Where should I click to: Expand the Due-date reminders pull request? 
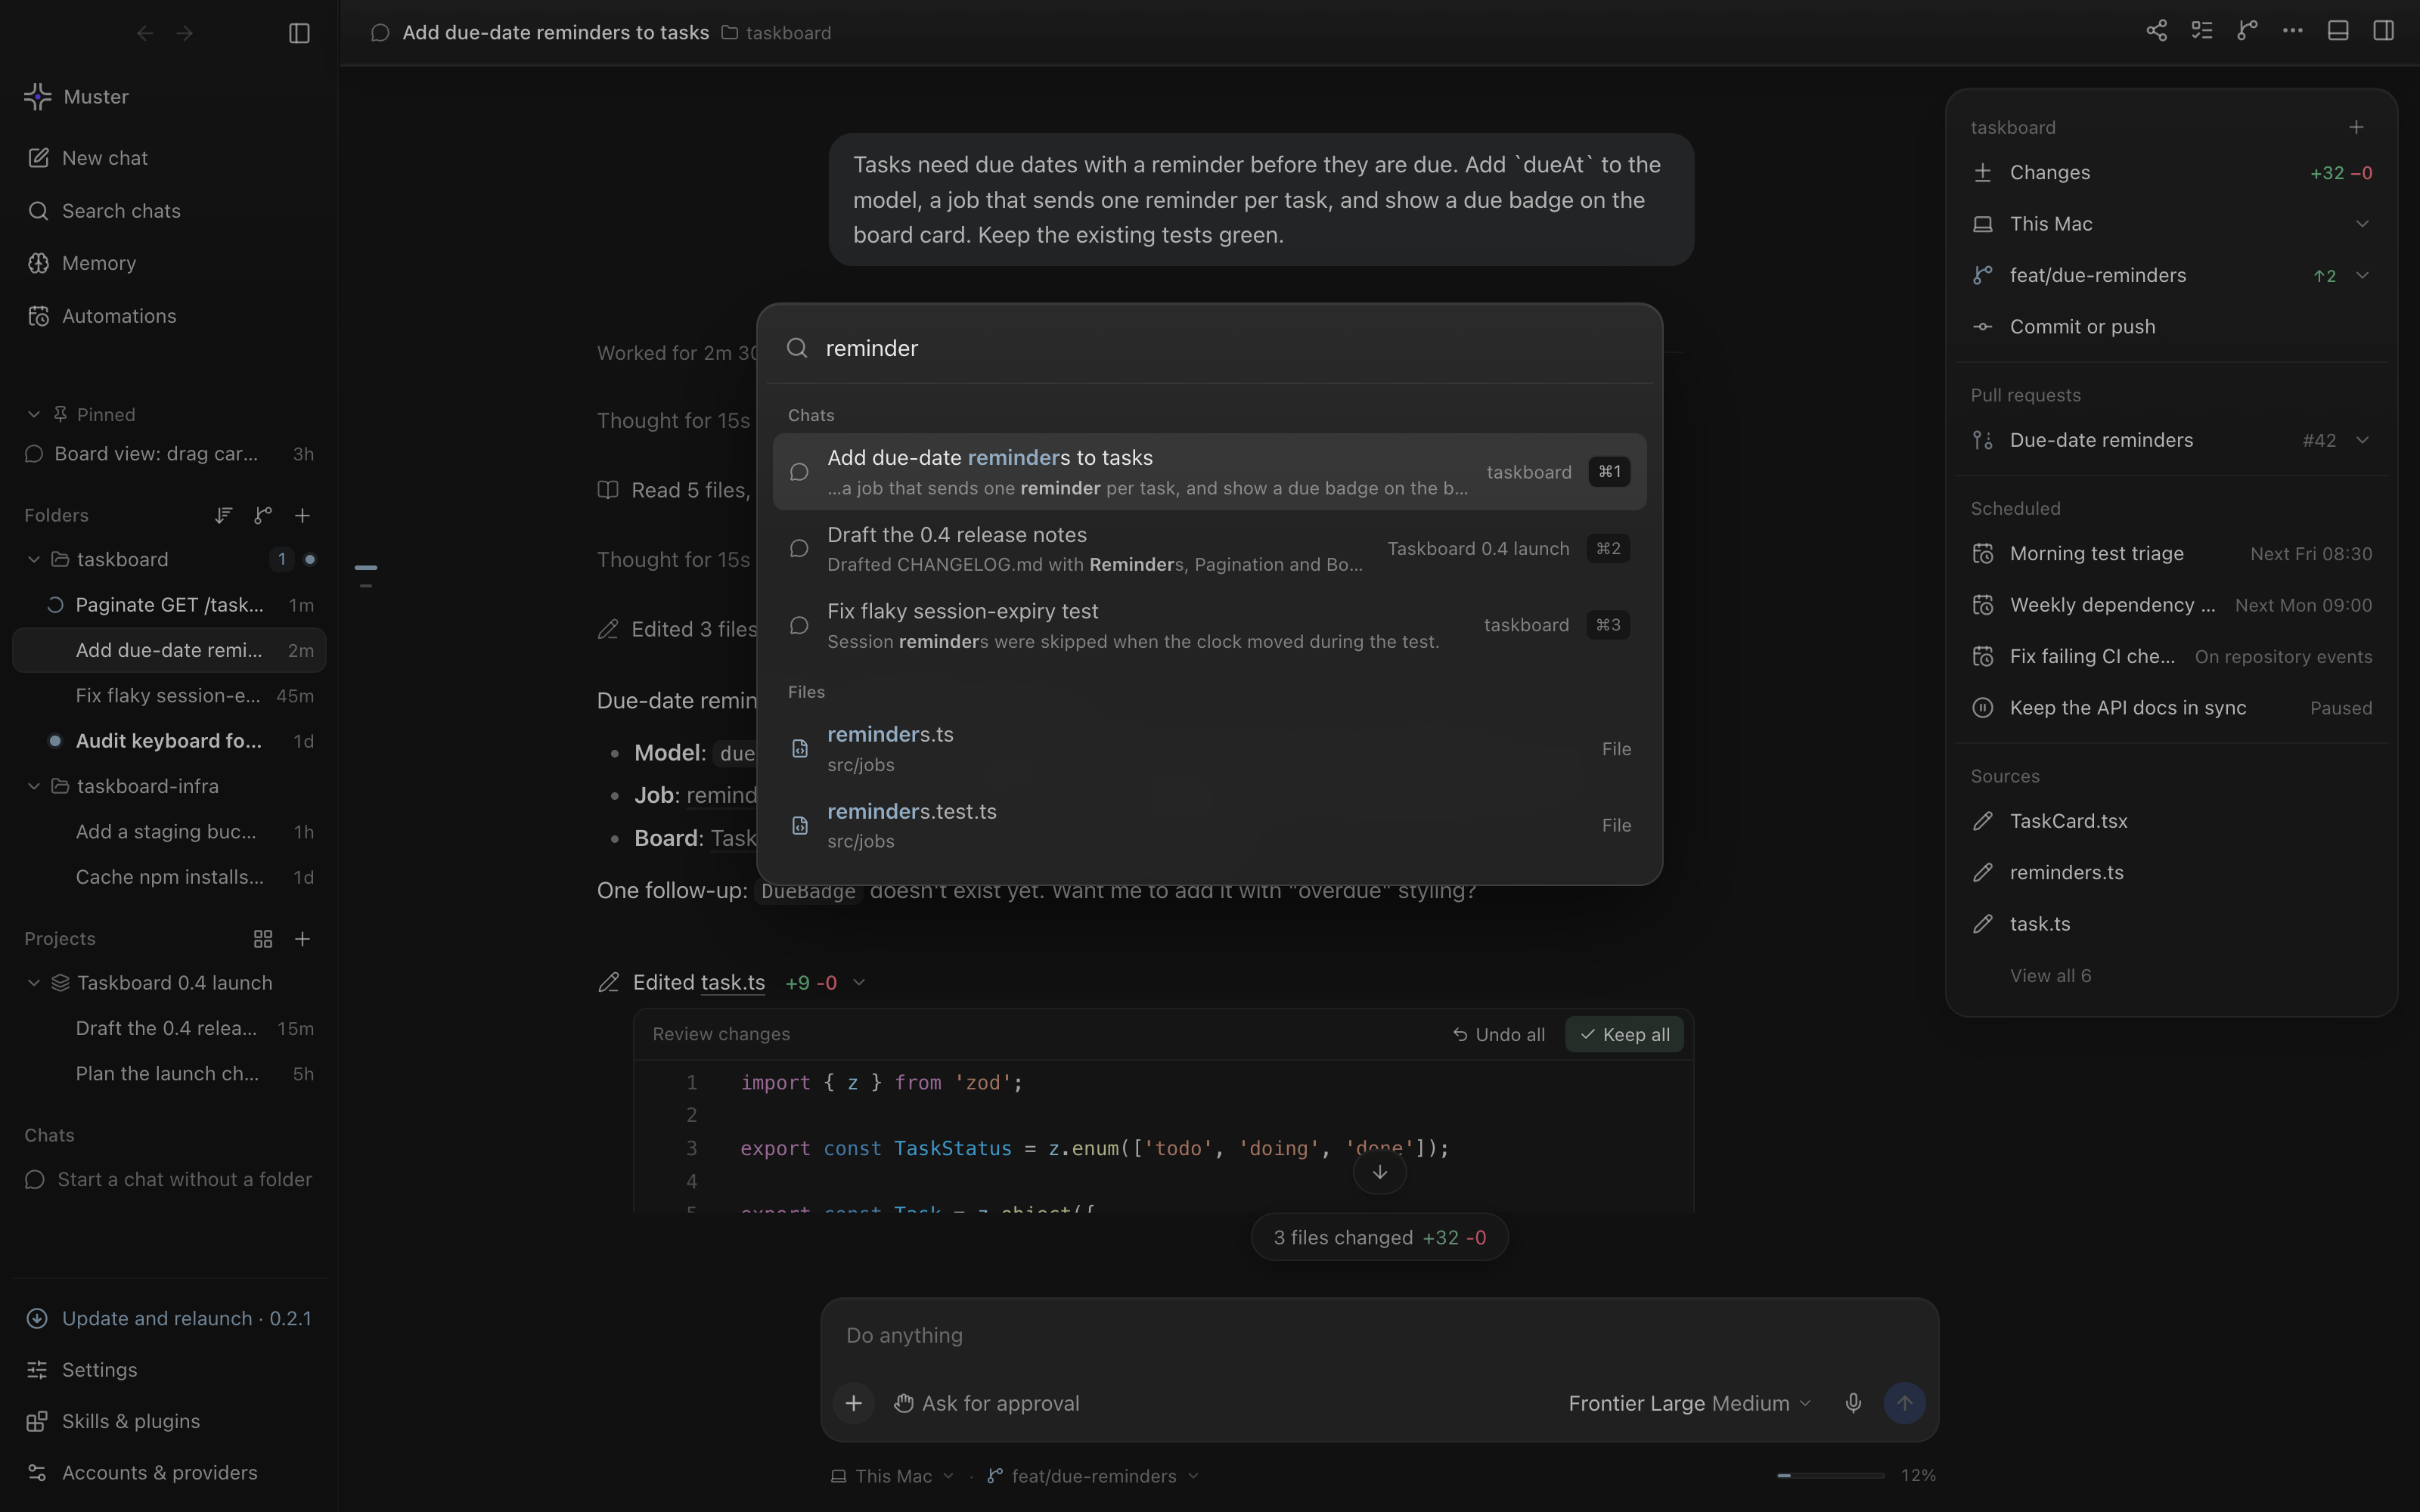[x=2362, y=440]
